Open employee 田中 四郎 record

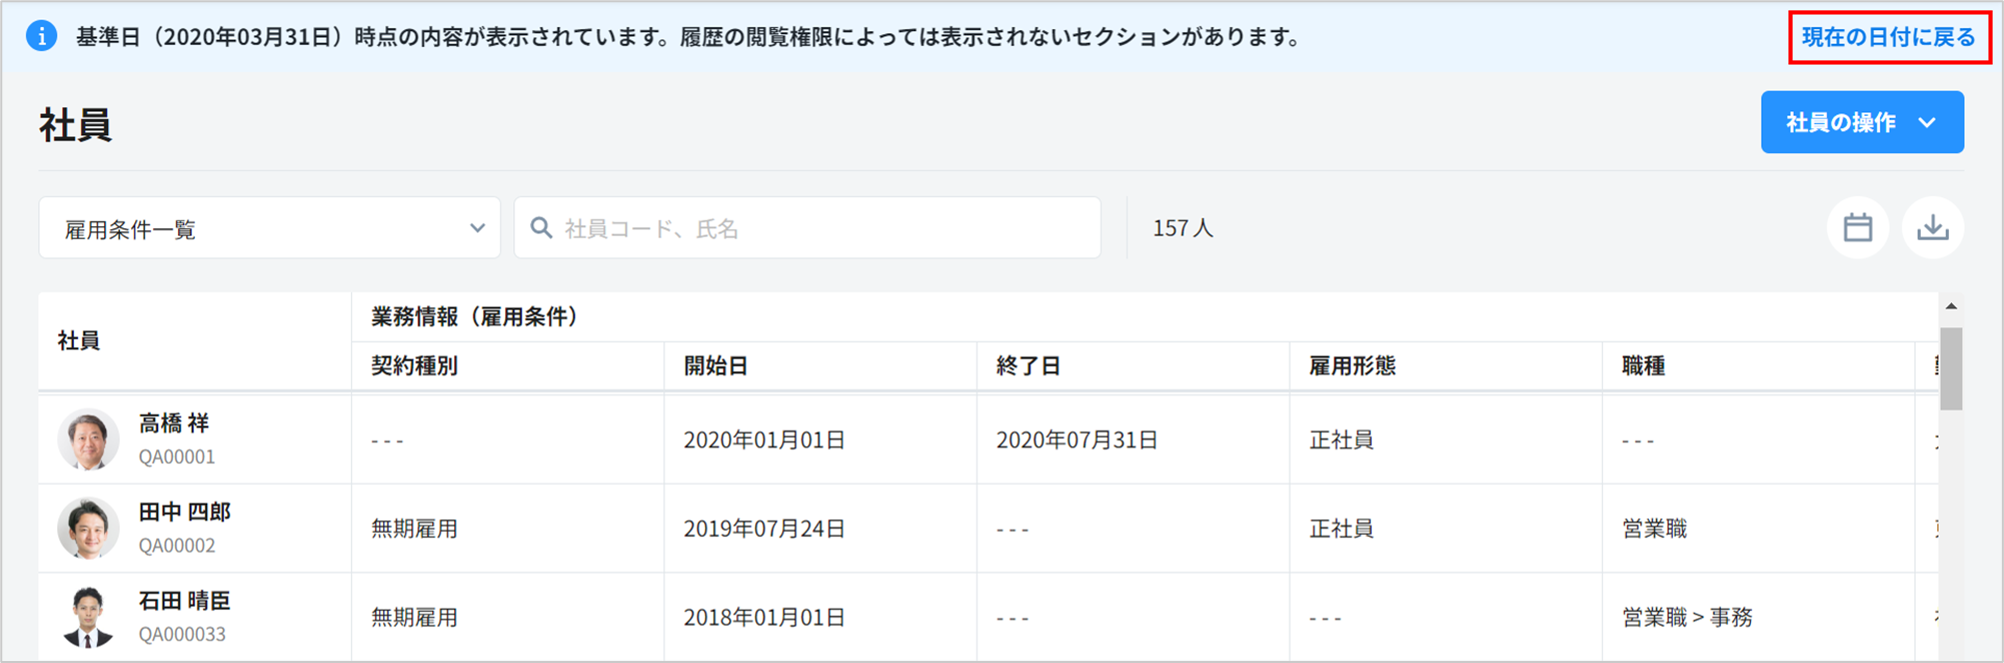click(184, 512)
